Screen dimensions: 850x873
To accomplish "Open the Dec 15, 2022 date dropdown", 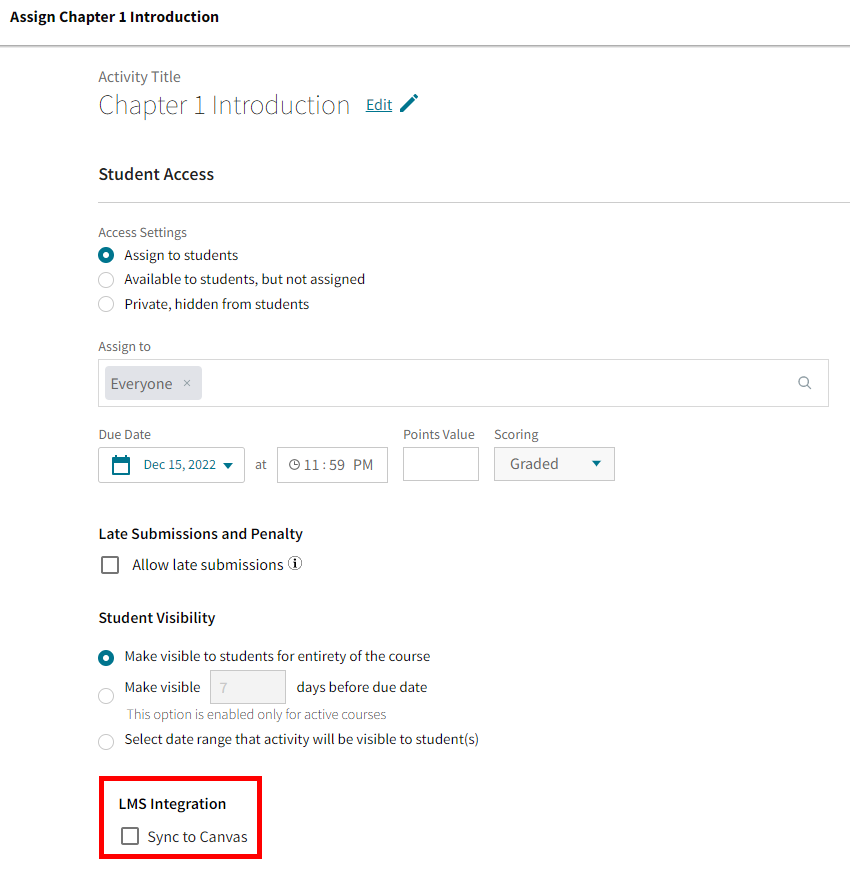I will [227, 464].
